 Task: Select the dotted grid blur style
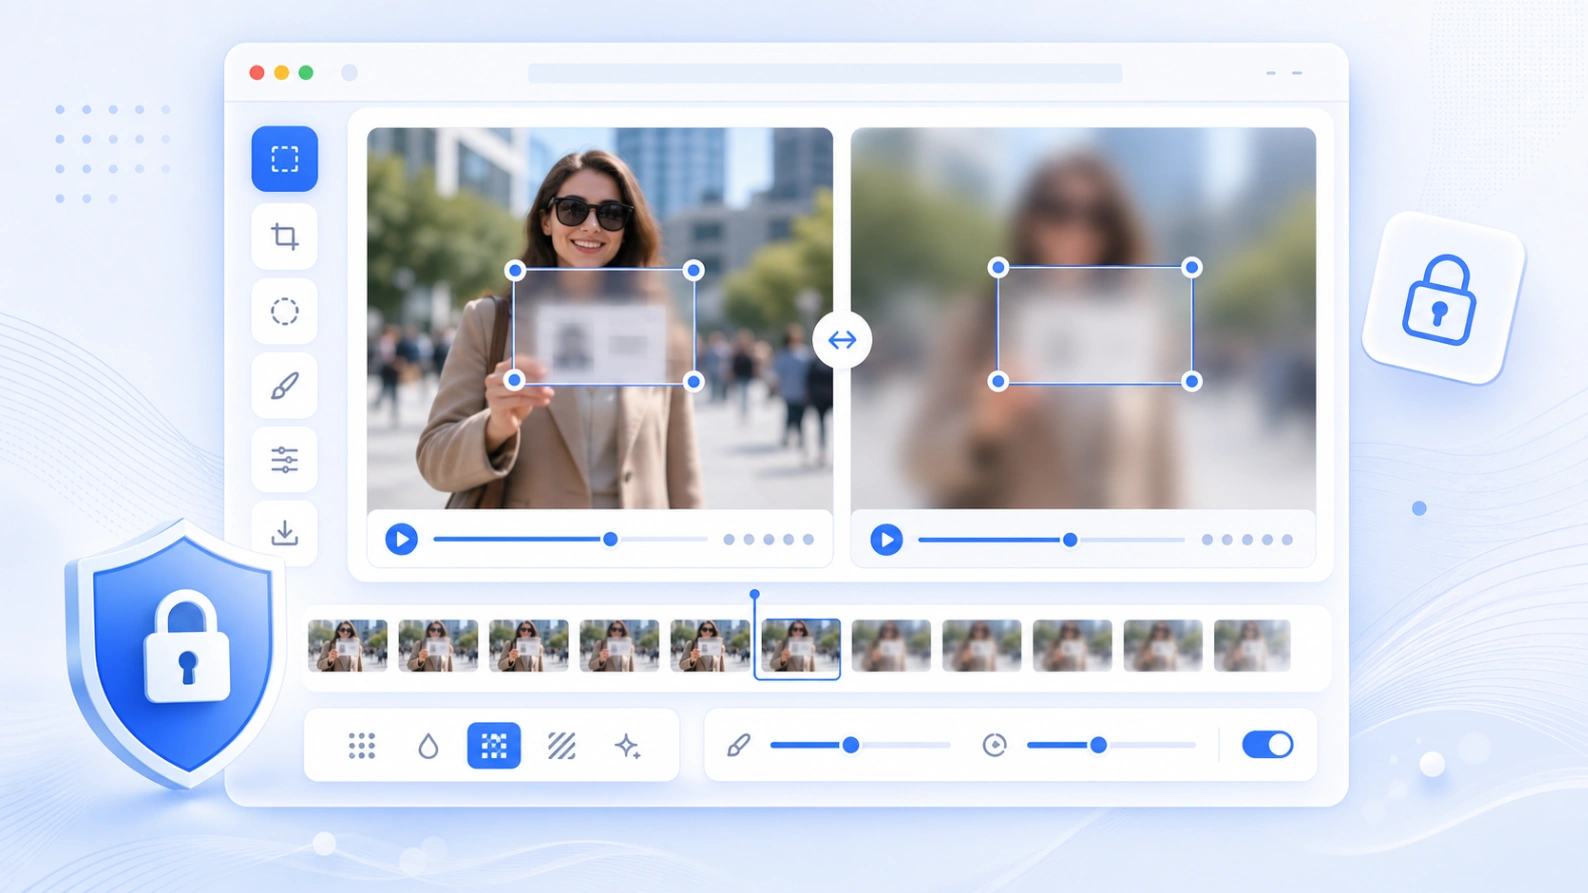click(362, 745)
